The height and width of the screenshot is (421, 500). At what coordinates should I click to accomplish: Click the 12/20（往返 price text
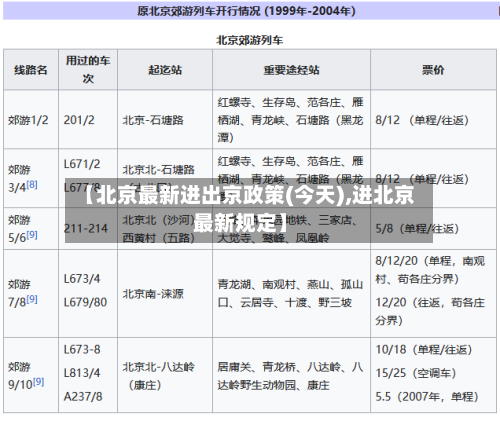point(408,302)
